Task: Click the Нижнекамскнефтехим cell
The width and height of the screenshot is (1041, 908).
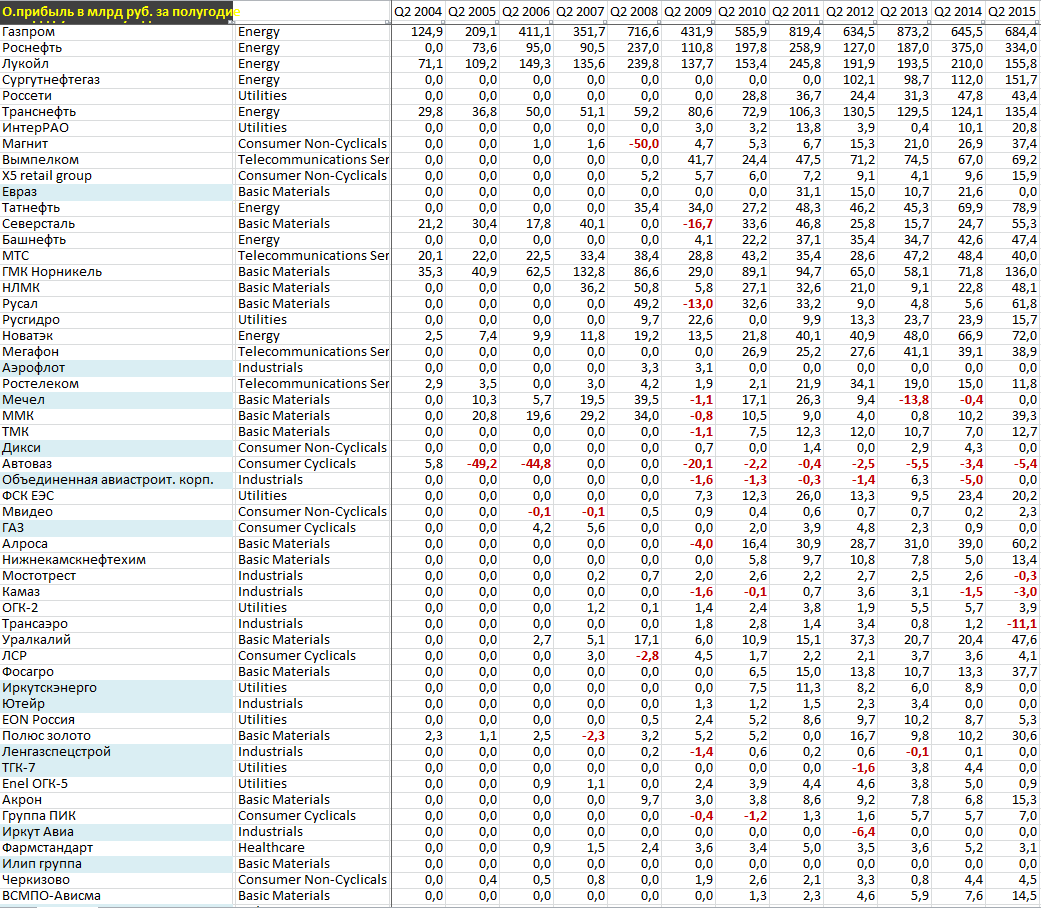Action: click(118, 560)
